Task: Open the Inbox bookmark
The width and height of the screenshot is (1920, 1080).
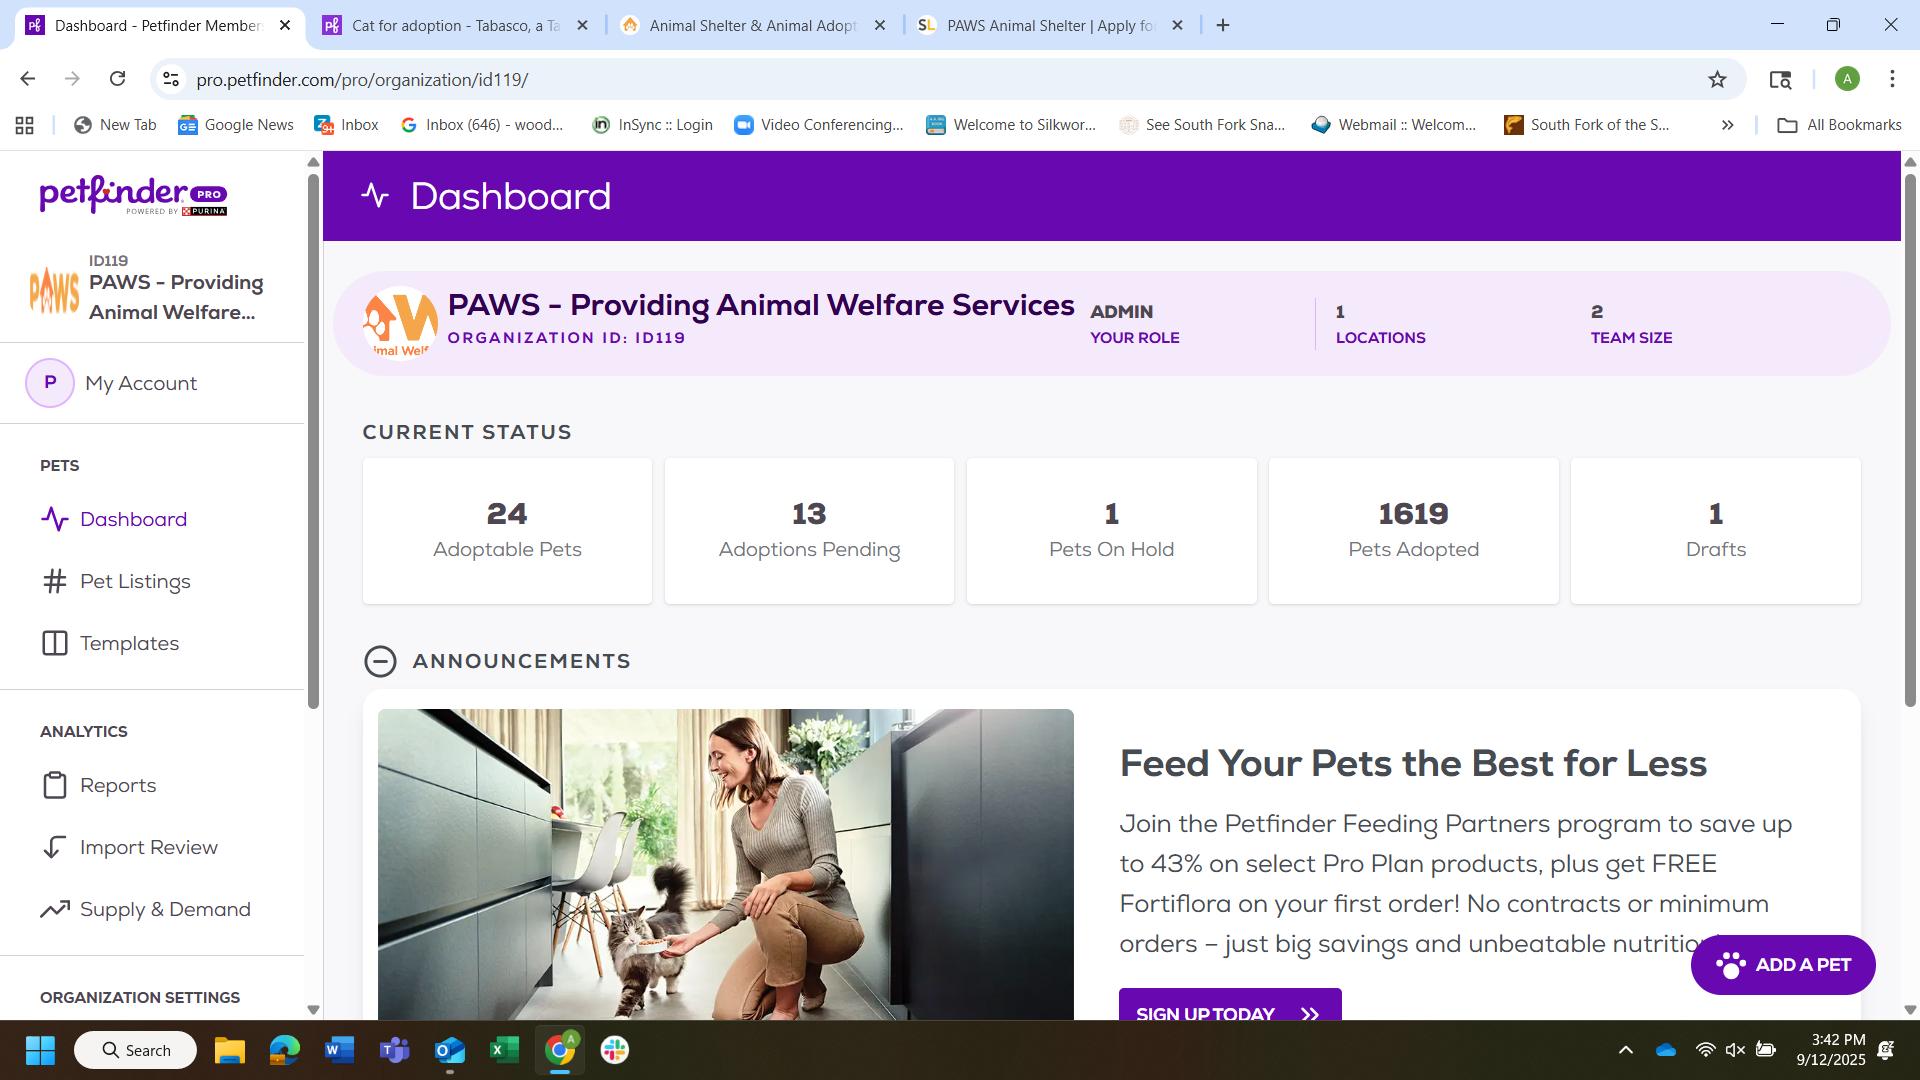Action: [346, 125]
